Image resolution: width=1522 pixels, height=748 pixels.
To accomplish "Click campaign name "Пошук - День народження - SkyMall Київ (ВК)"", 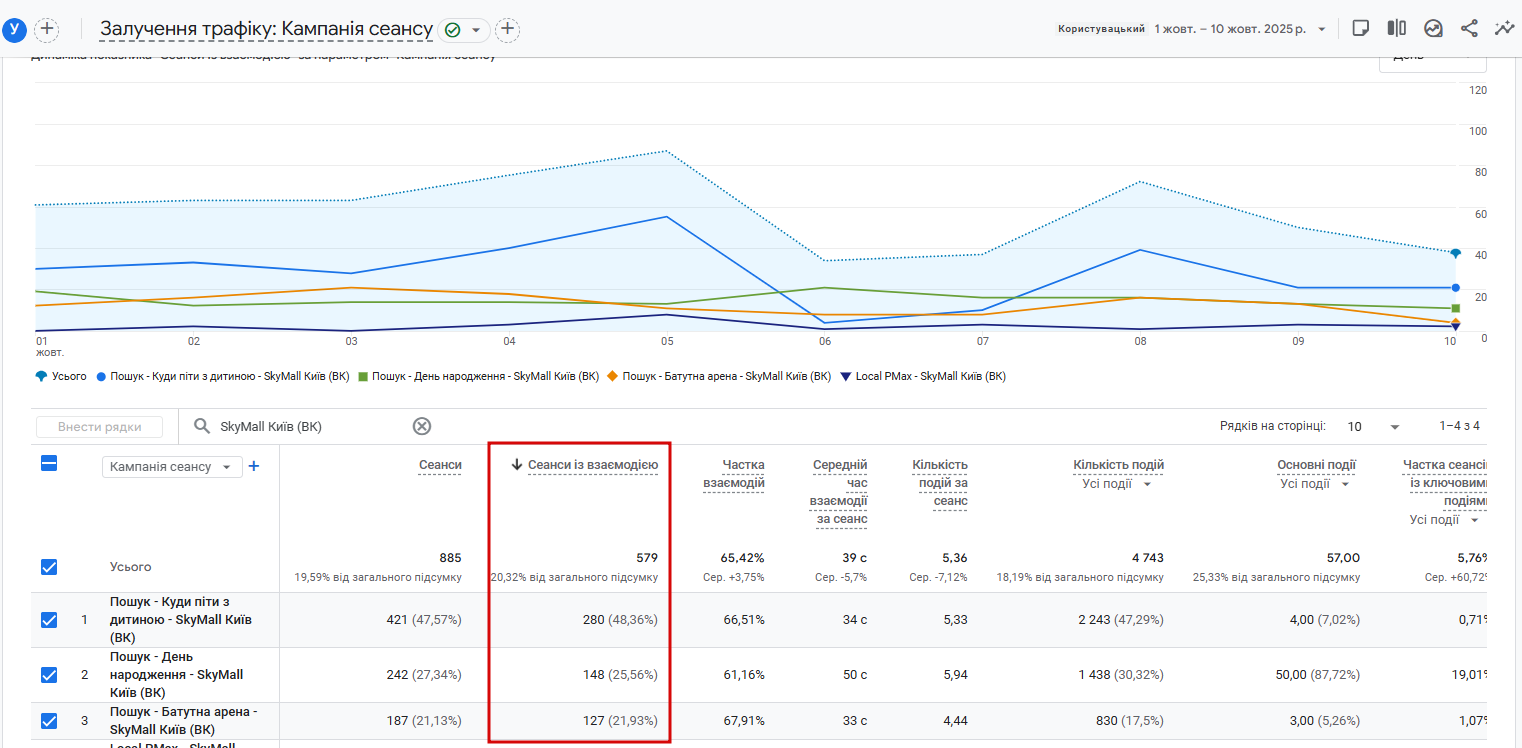I will click(176, 675).
